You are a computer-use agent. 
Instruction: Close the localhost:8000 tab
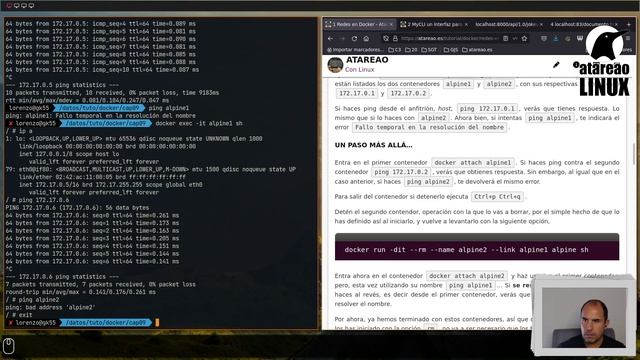pyautogui.click(x=541, y=24)
